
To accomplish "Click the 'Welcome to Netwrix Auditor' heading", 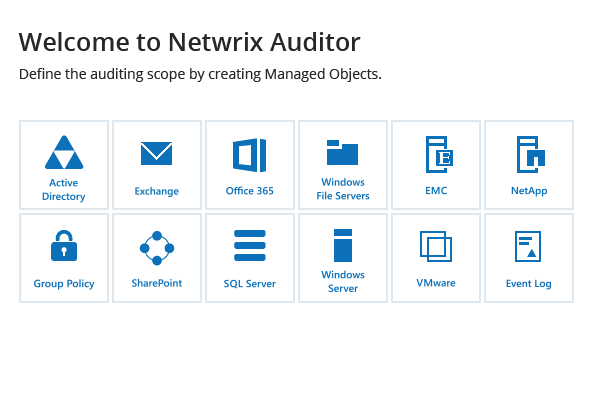I will point(189,42).
